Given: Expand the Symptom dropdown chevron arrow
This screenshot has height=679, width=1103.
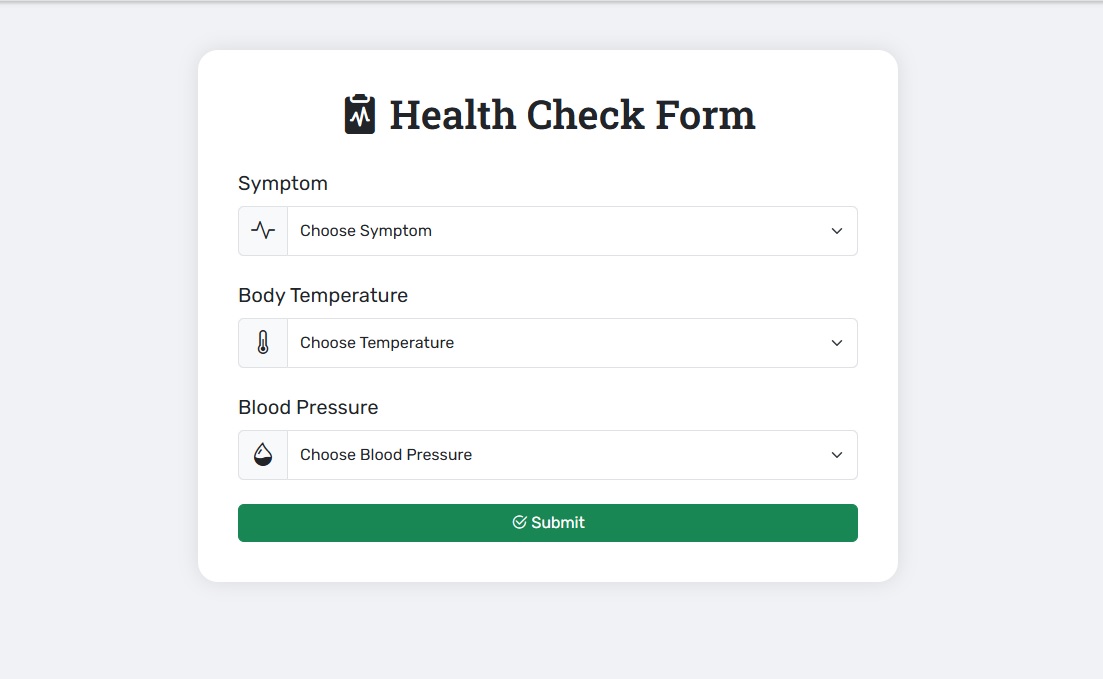Looking at the screenshot, I should 836,231.
